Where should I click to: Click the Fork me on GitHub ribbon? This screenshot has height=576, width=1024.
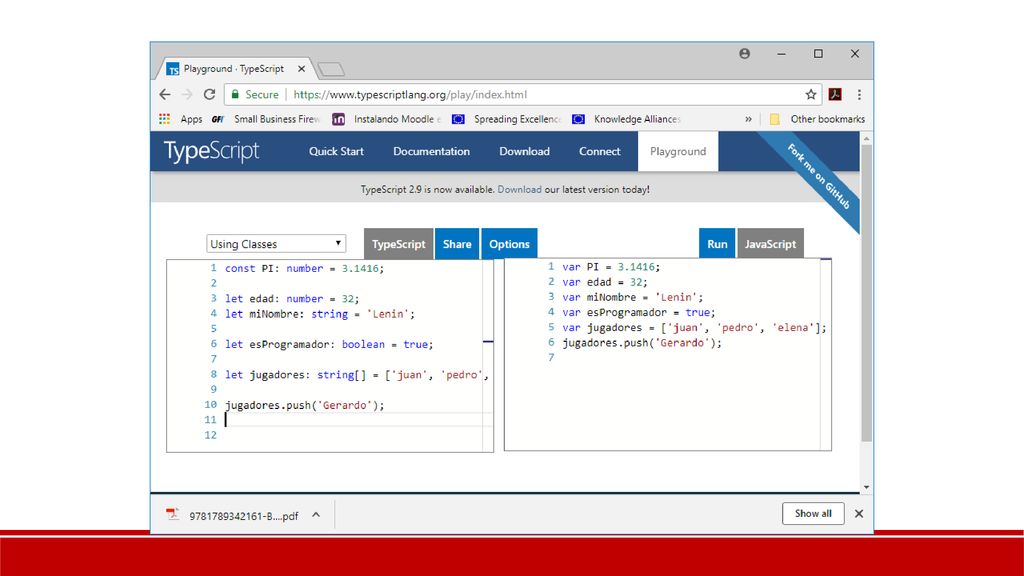[x=818, y=176]
